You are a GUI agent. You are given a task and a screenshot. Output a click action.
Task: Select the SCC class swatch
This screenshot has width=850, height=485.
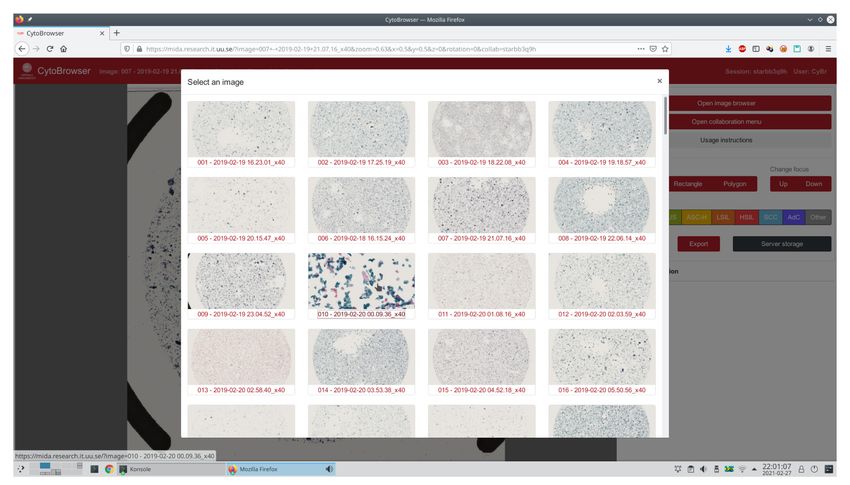[x=770, y=217]
